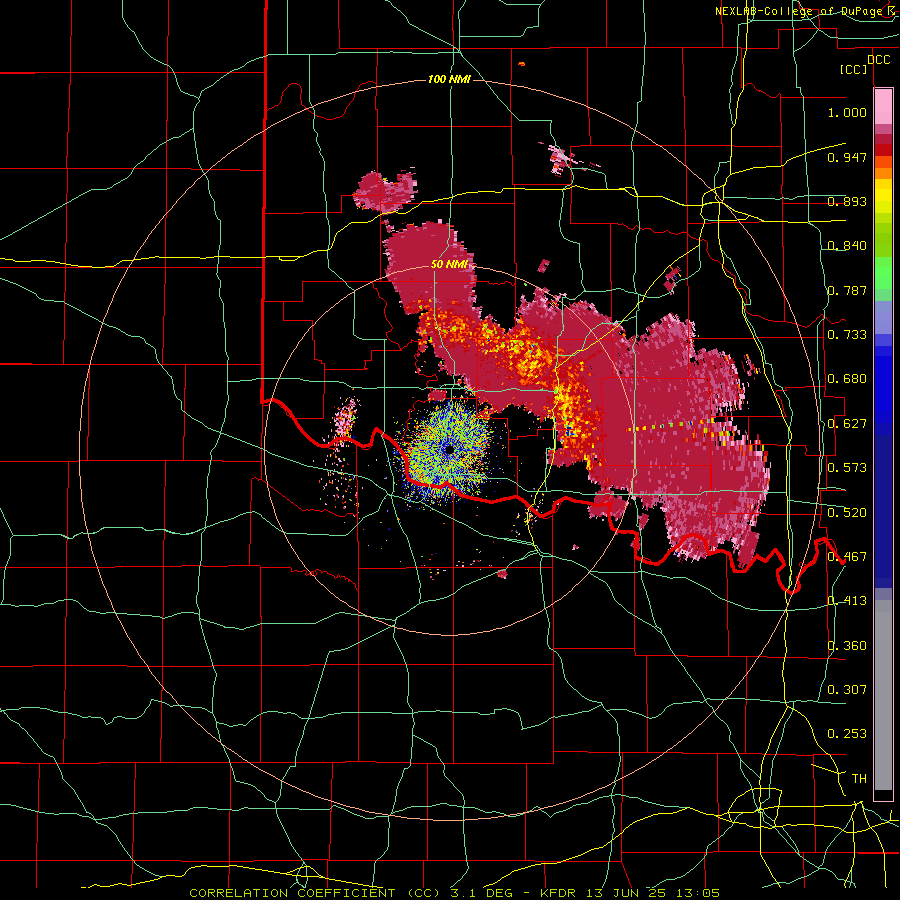Select the 0.573 legend value
Screen dimensions: 900x900
coord(847,467)
